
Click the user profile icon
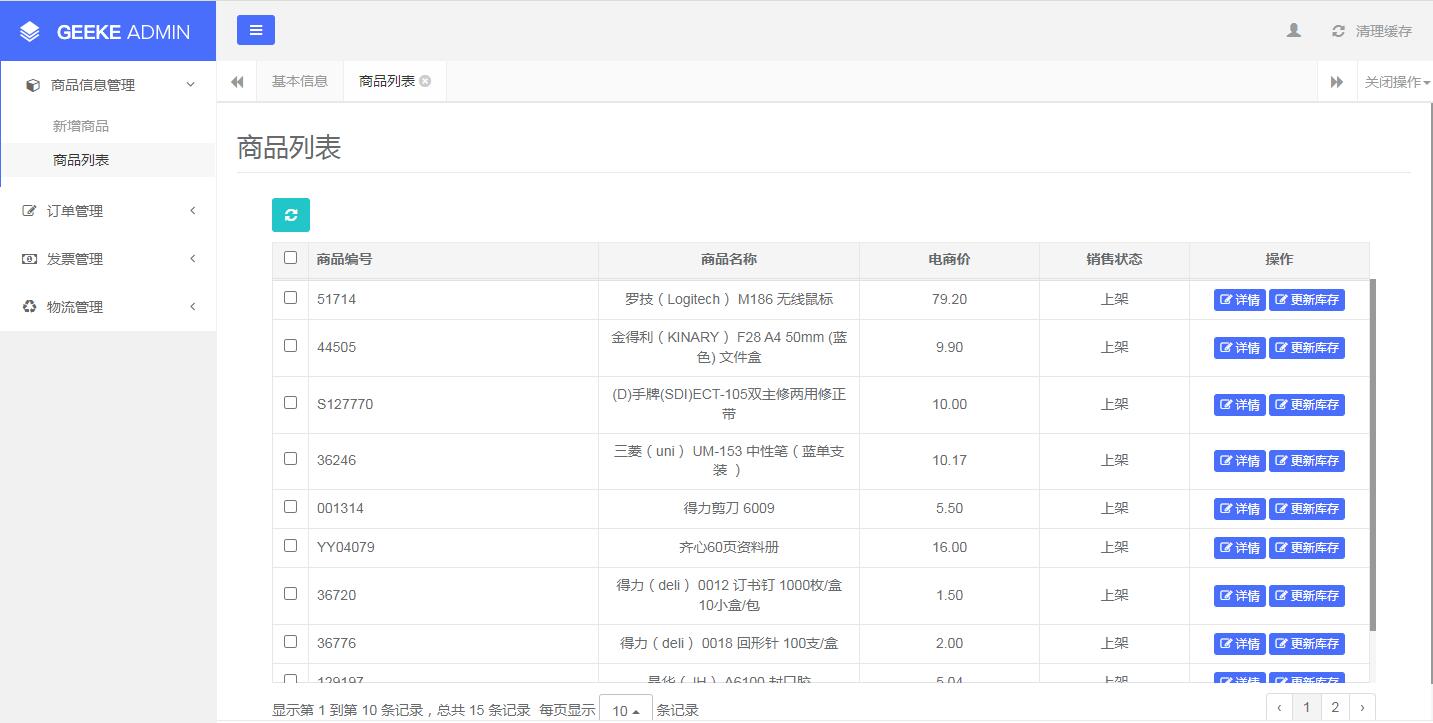click(x=1293, y=31)
